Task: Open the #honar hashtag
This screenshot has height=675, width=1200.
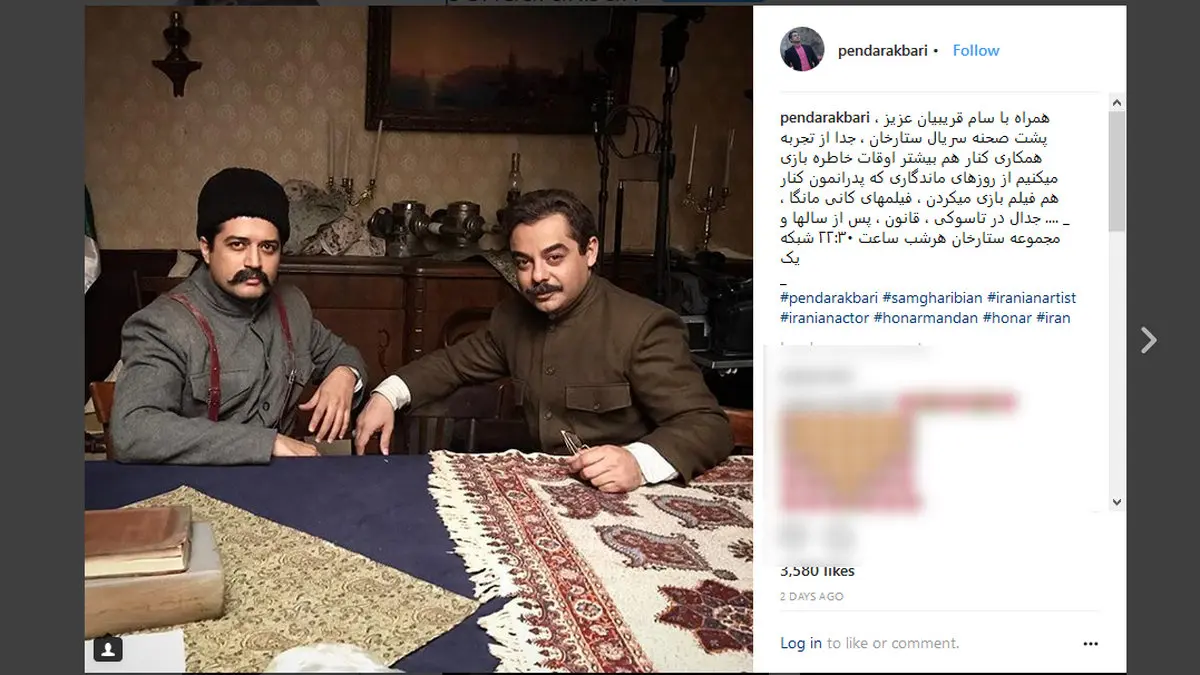Action: pos(1007,318)
